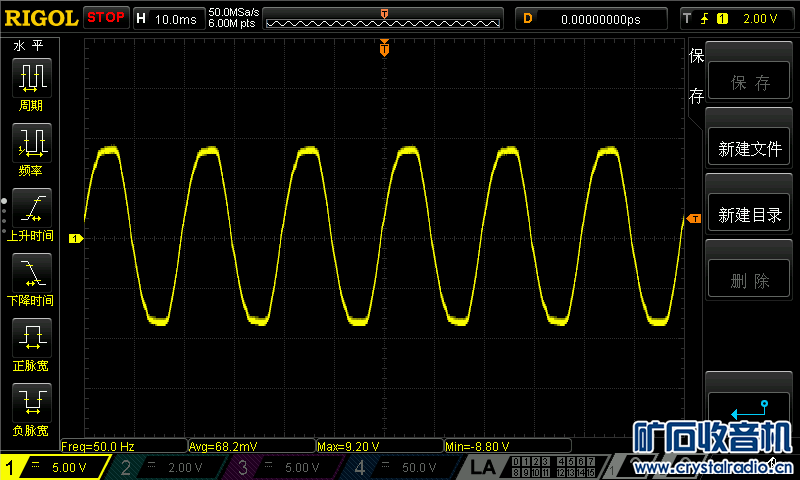The image size is (800, 480).
Task: Open the H 10.0ms timebase setting
Action: click(166, 18)
